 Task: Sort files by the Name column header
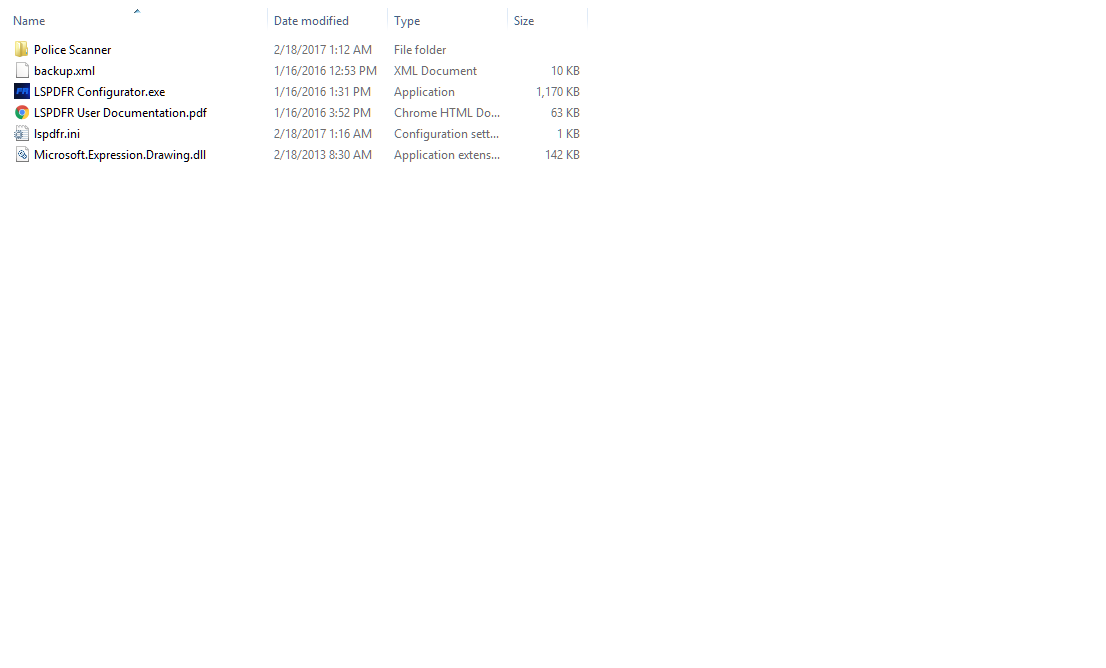(29, 21)
